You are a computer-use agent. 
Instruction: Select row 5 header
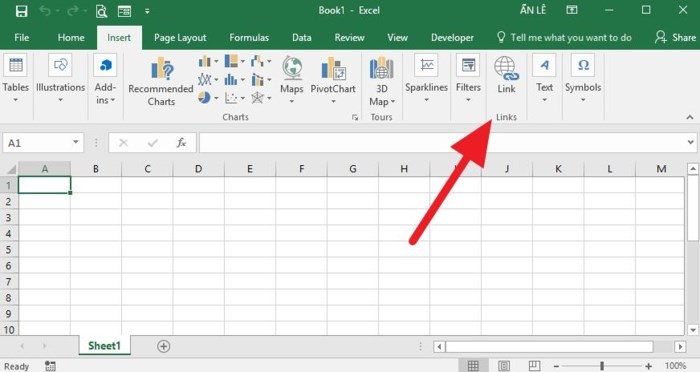point(8,250)
